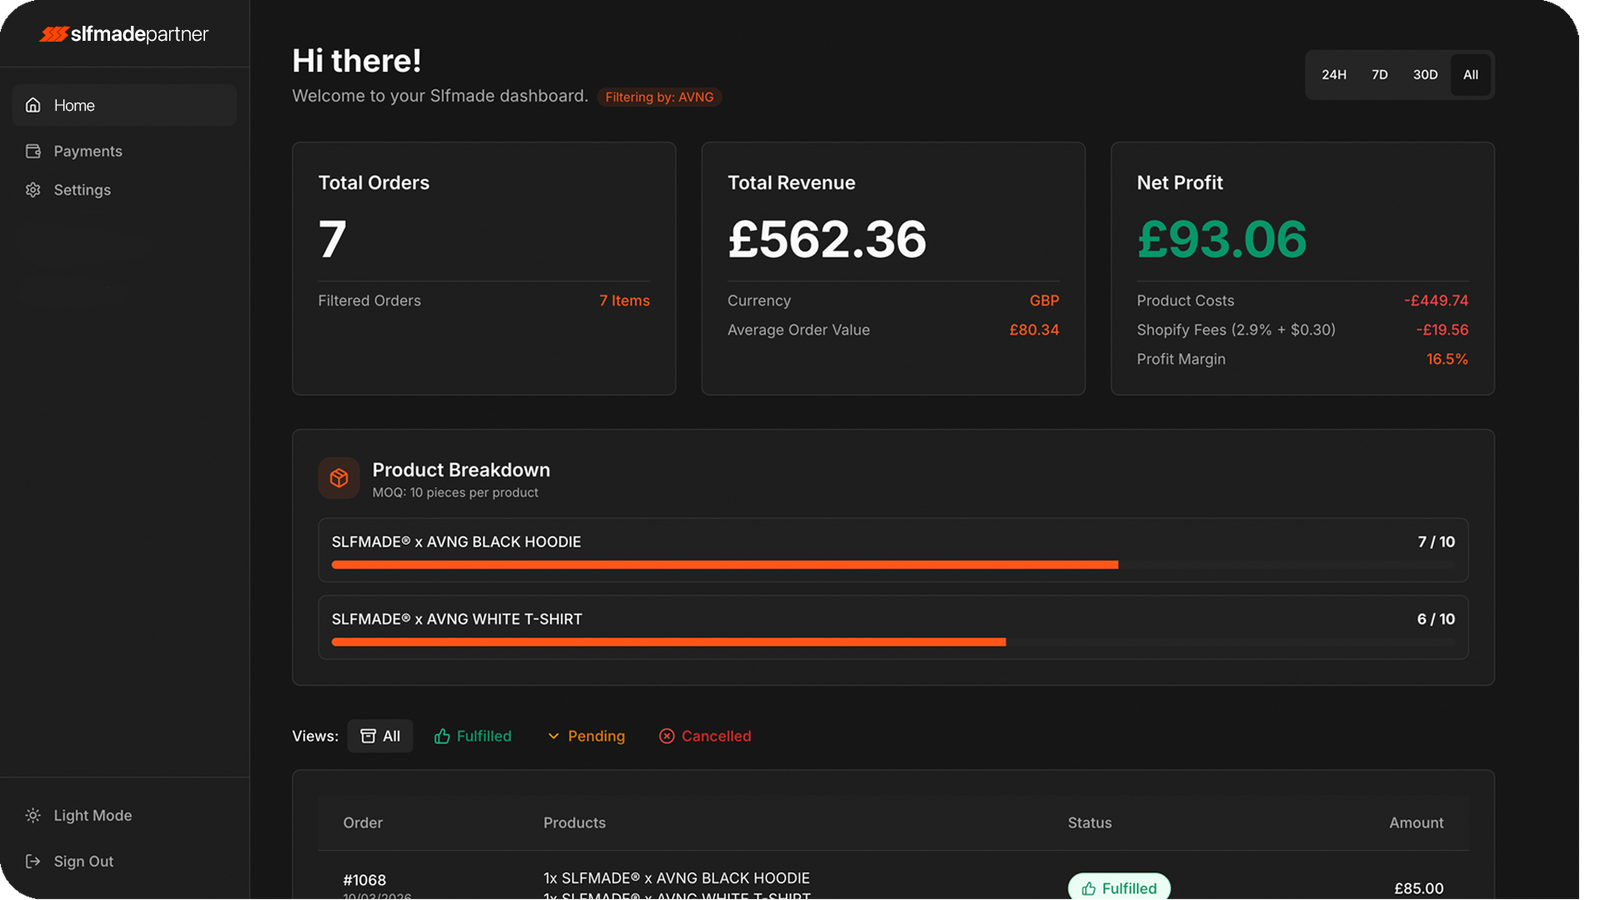
Task: Click the '7 Items' filtered orders value
Action: [625, 301]
